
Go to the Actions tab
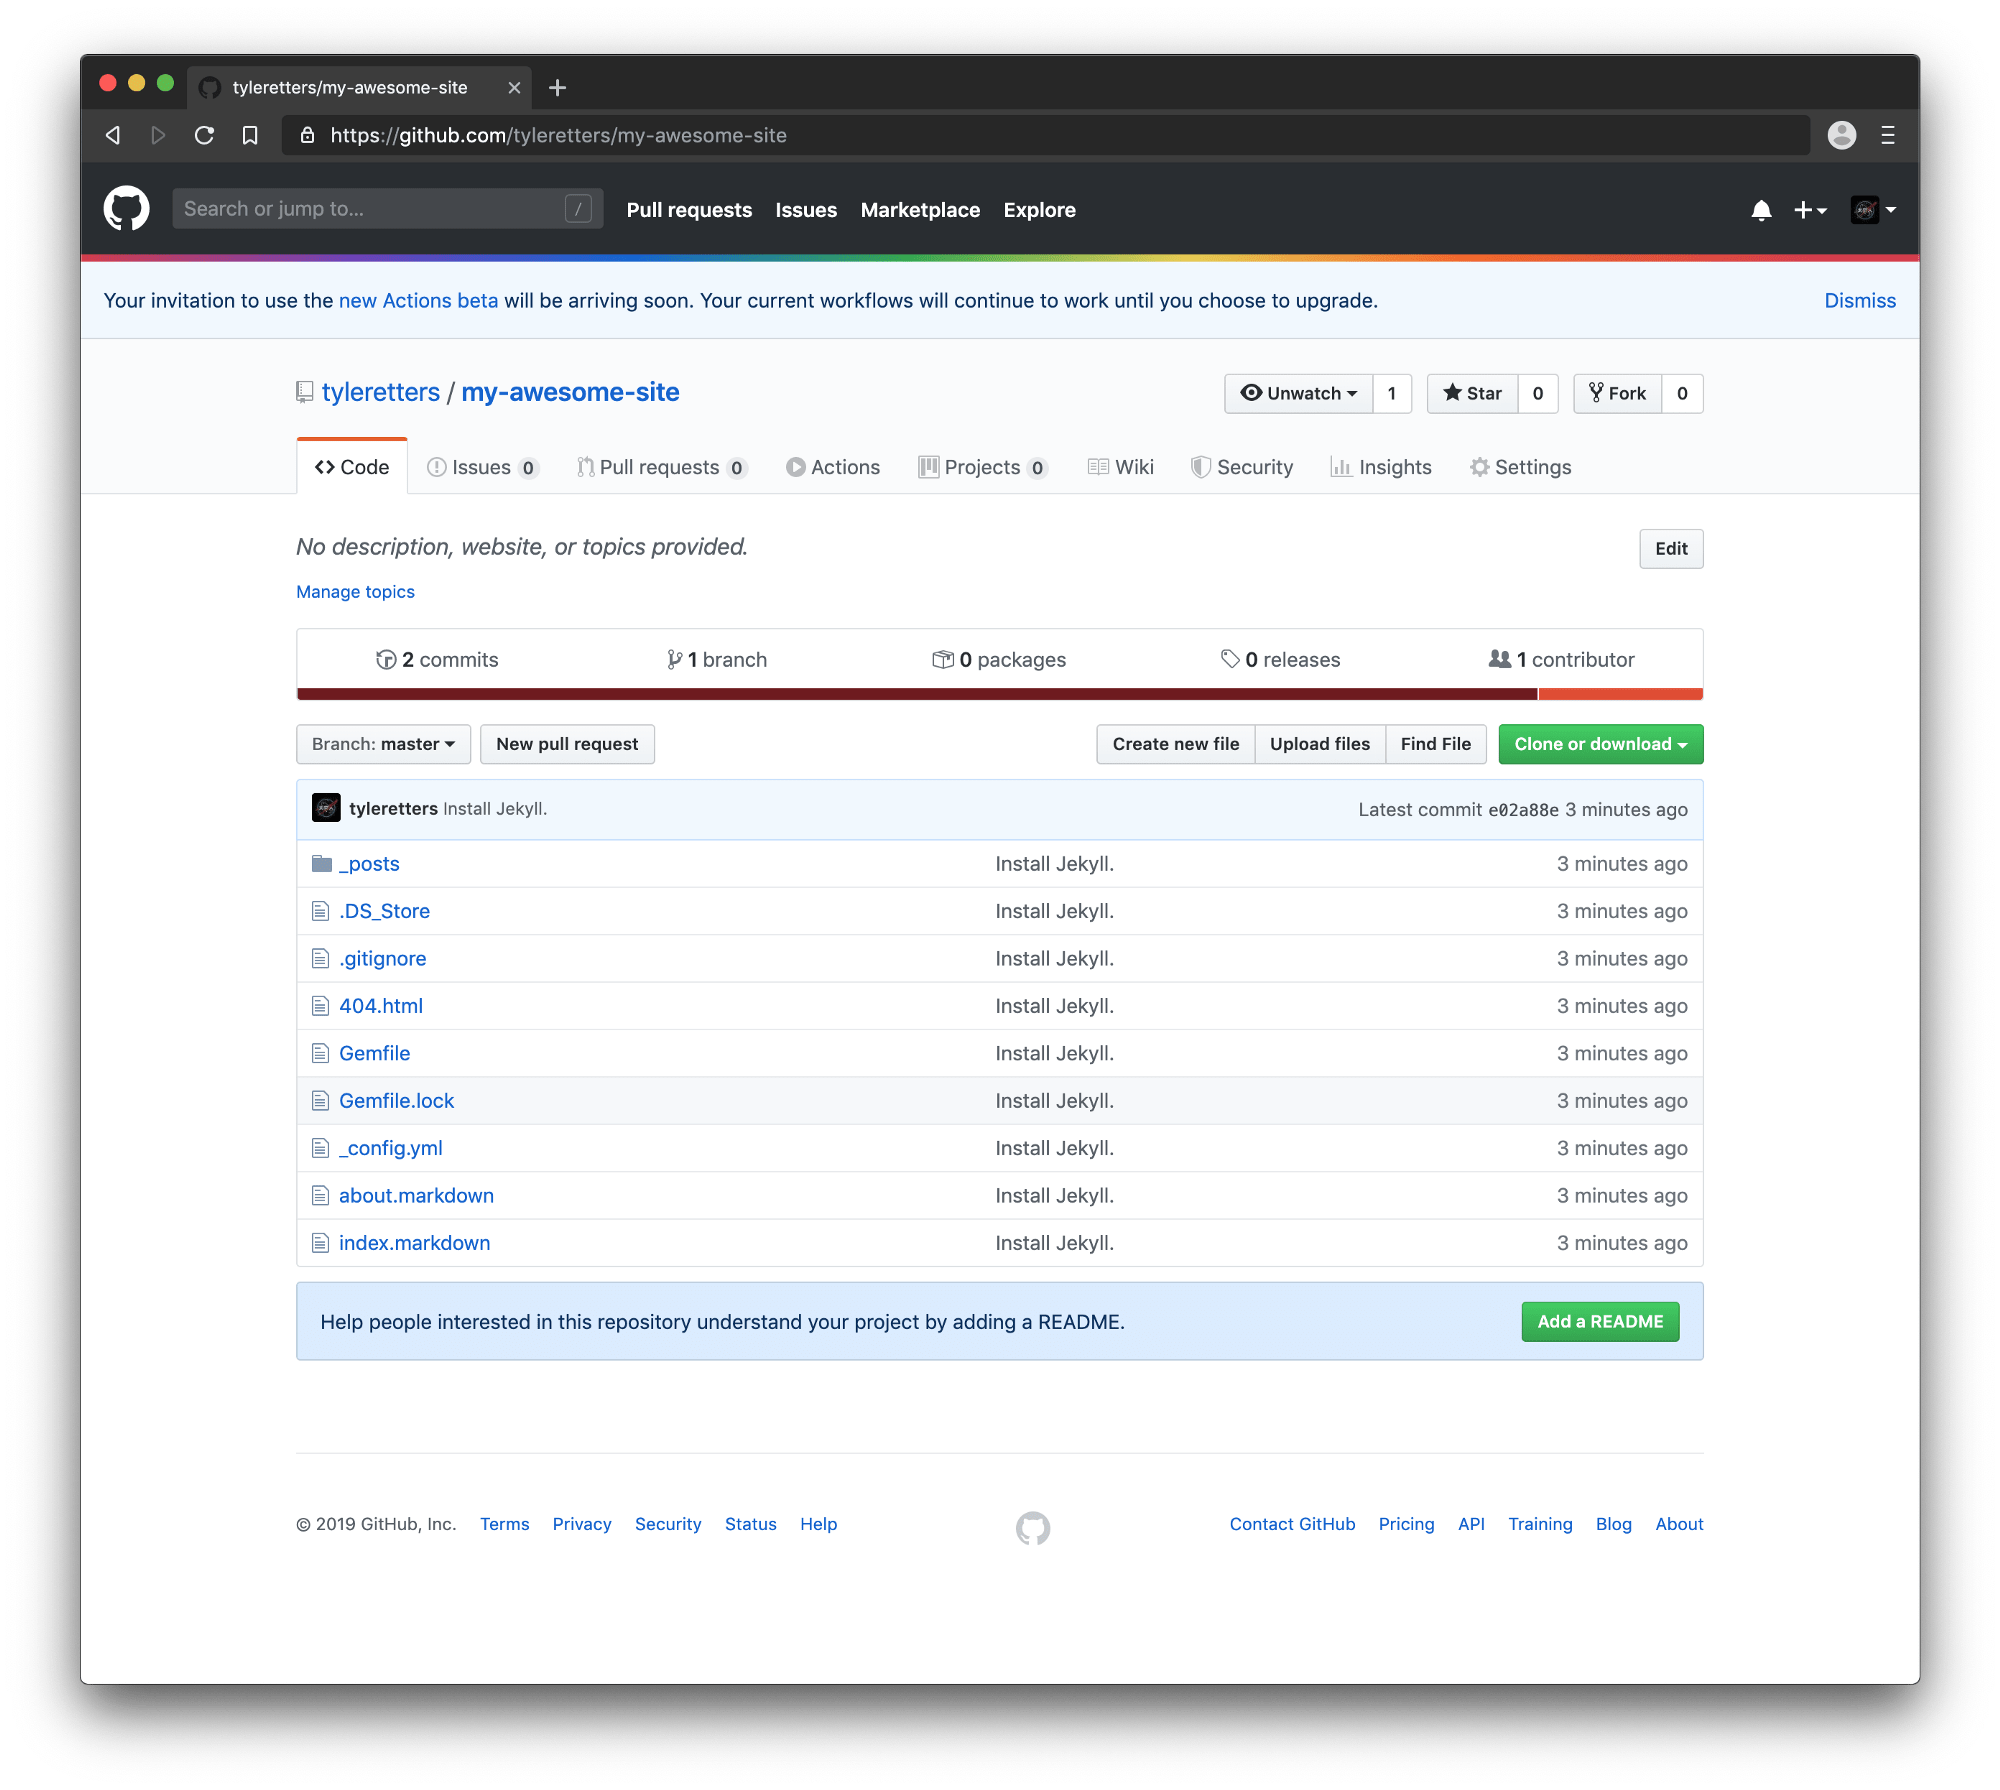tap(833, 467)
